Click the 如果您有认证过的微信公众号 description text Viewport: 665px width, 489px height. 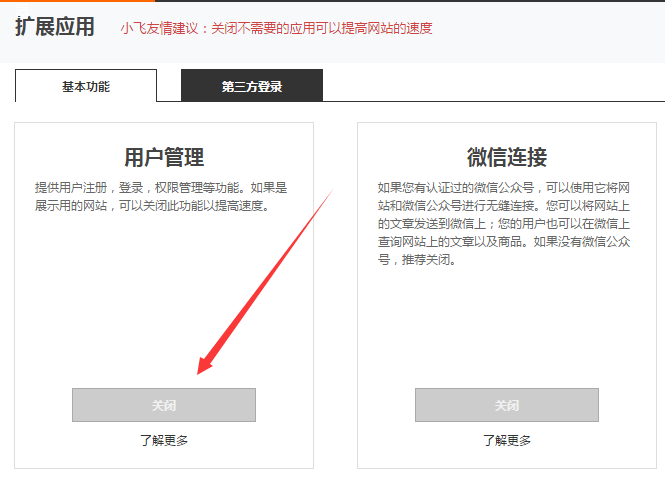504,223
